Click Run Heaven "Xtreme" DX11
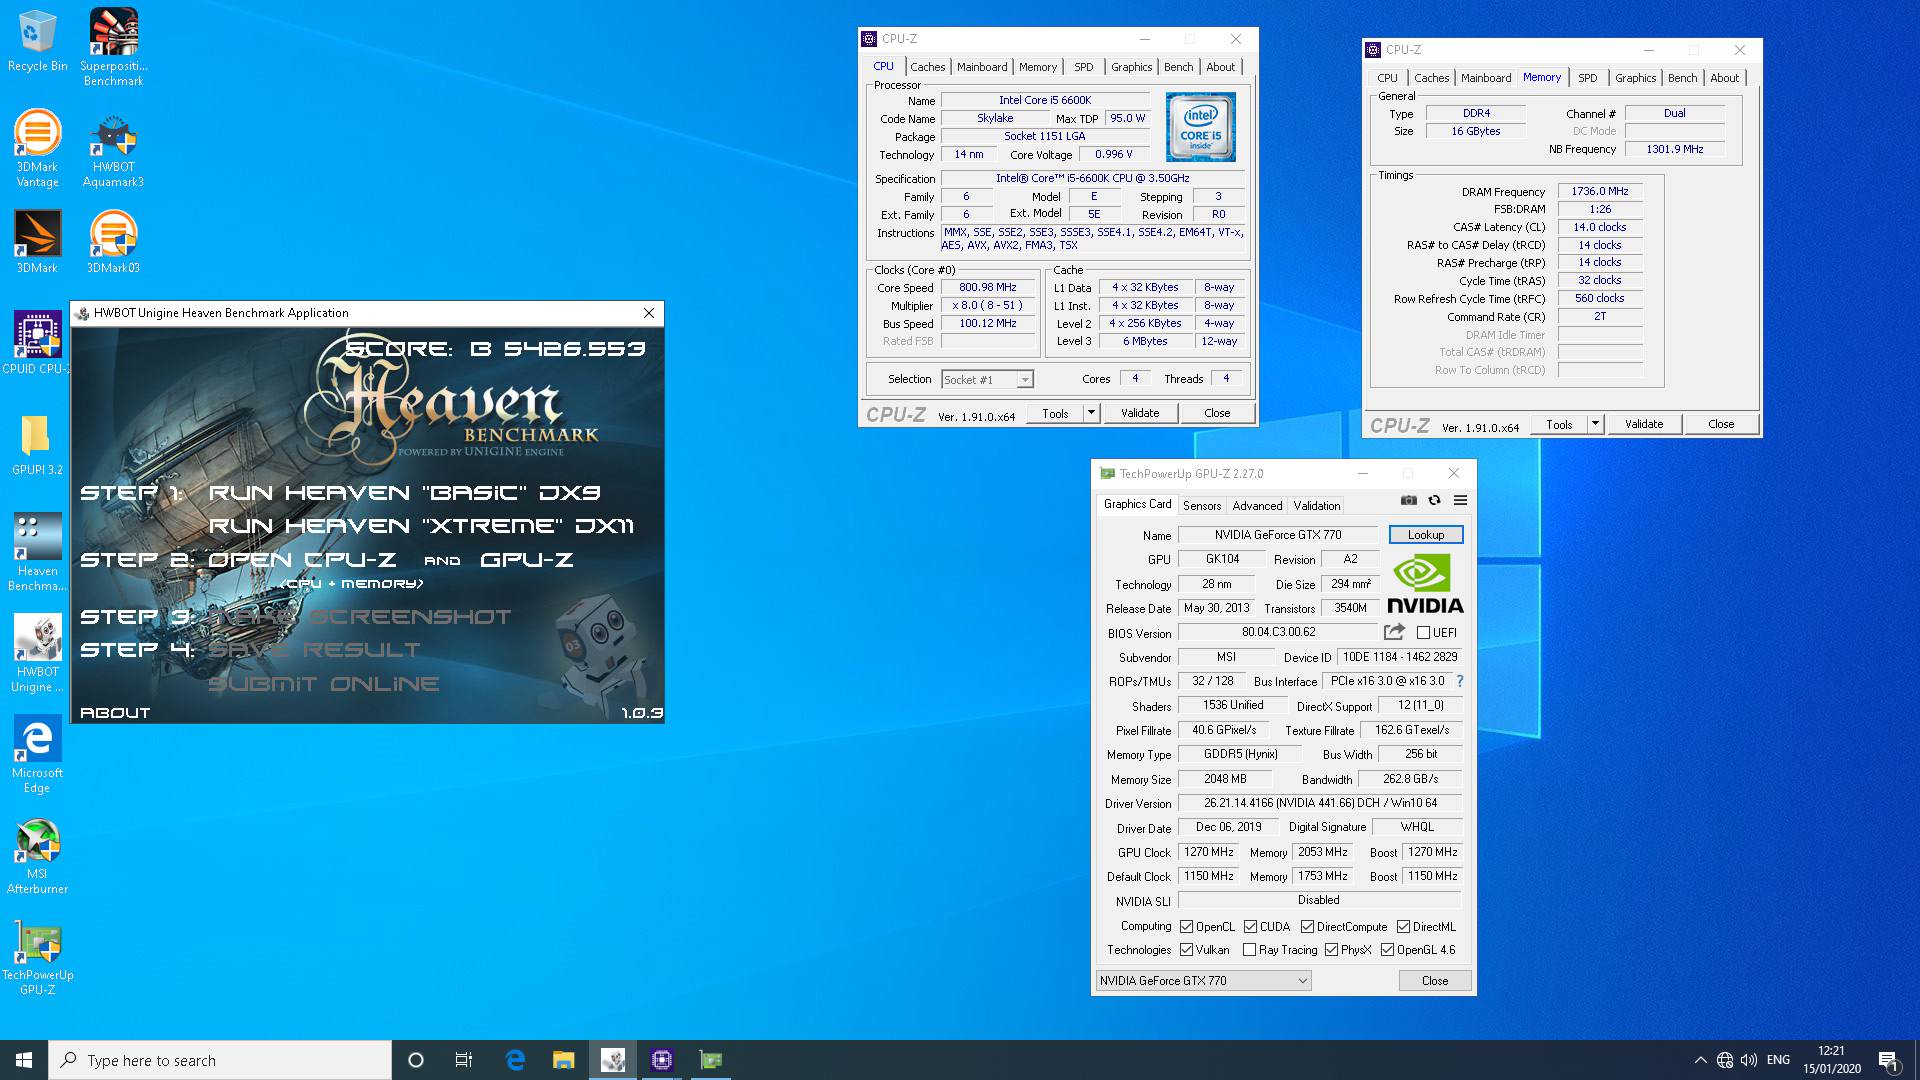This screenshot has height=1080, width=1920. click(x=421, y=526)
